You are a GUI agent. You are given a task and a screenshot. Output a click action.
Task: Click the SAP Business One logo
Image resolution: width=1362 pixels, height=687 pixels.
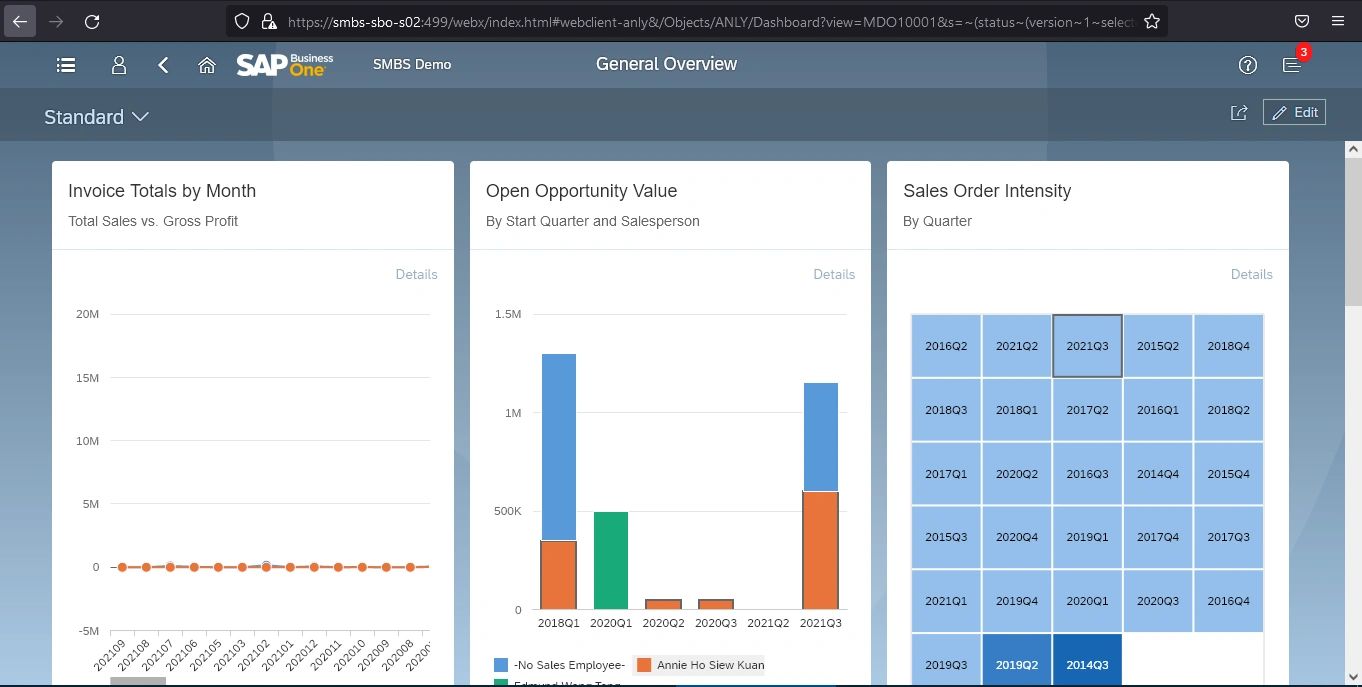[x=283, y=64]
